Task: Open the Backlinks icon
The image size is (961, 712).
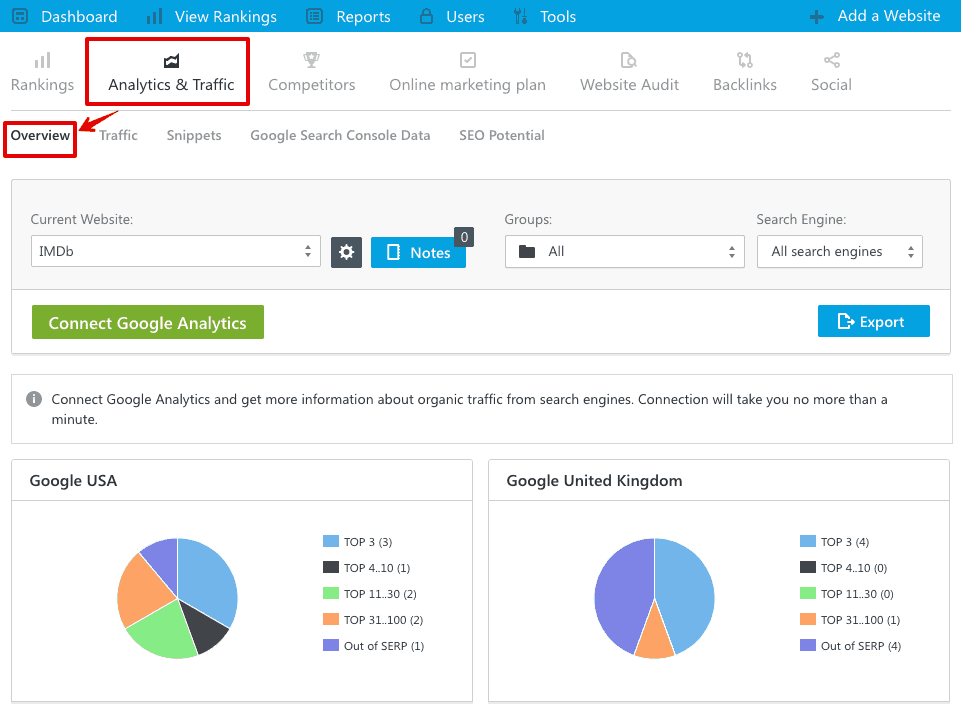Action: (x=744, y=61)
